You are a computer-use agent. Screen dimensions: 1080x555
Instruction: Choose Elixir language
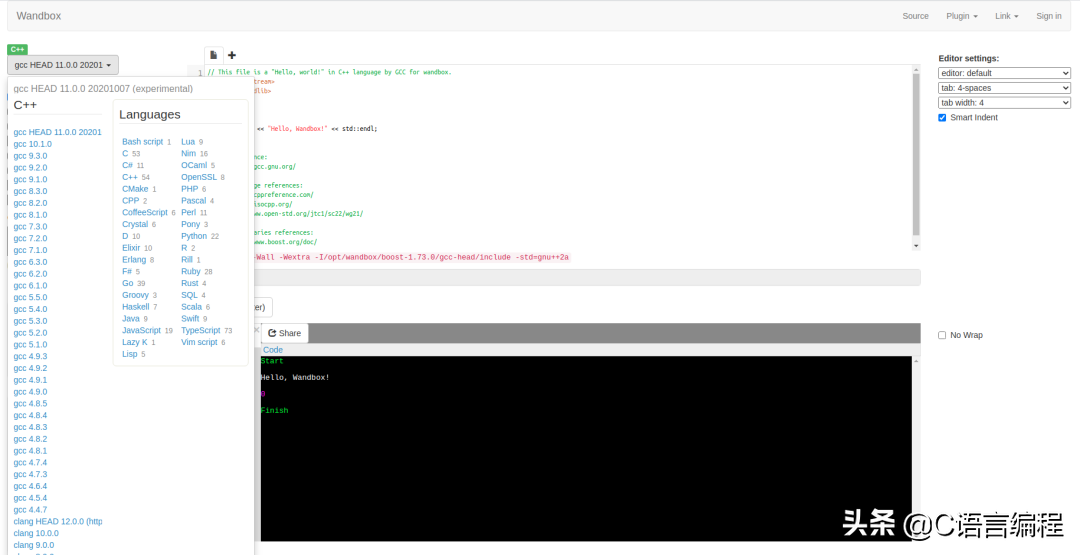[131, 248]
